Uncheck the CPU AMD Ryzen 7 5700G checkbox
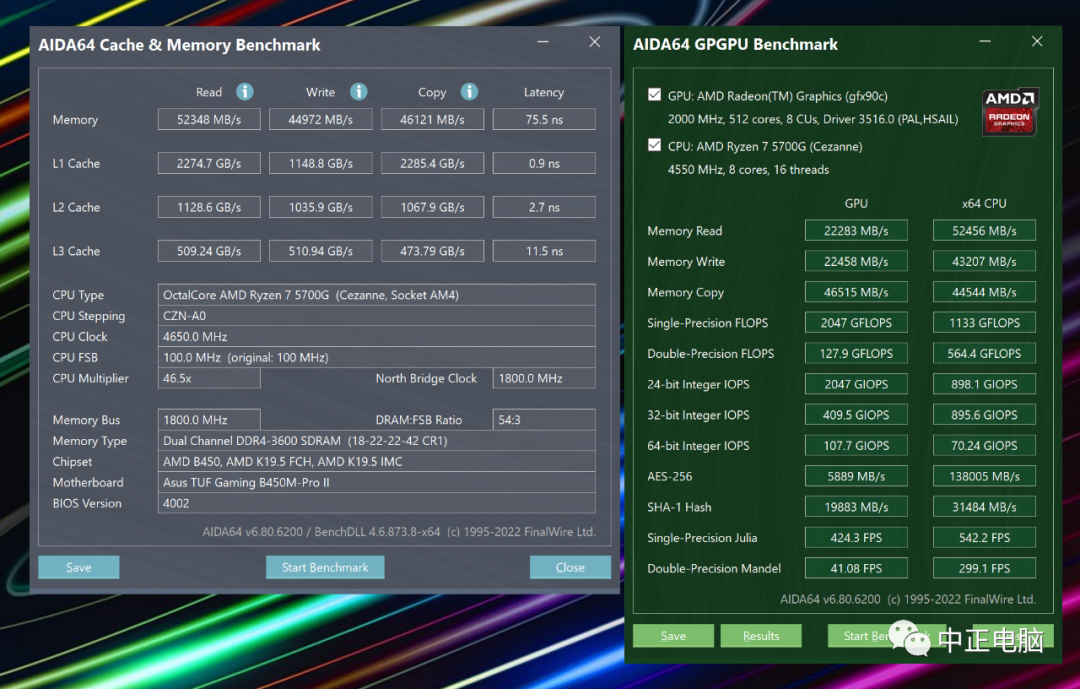The image size is (1080, 689). 654,145
